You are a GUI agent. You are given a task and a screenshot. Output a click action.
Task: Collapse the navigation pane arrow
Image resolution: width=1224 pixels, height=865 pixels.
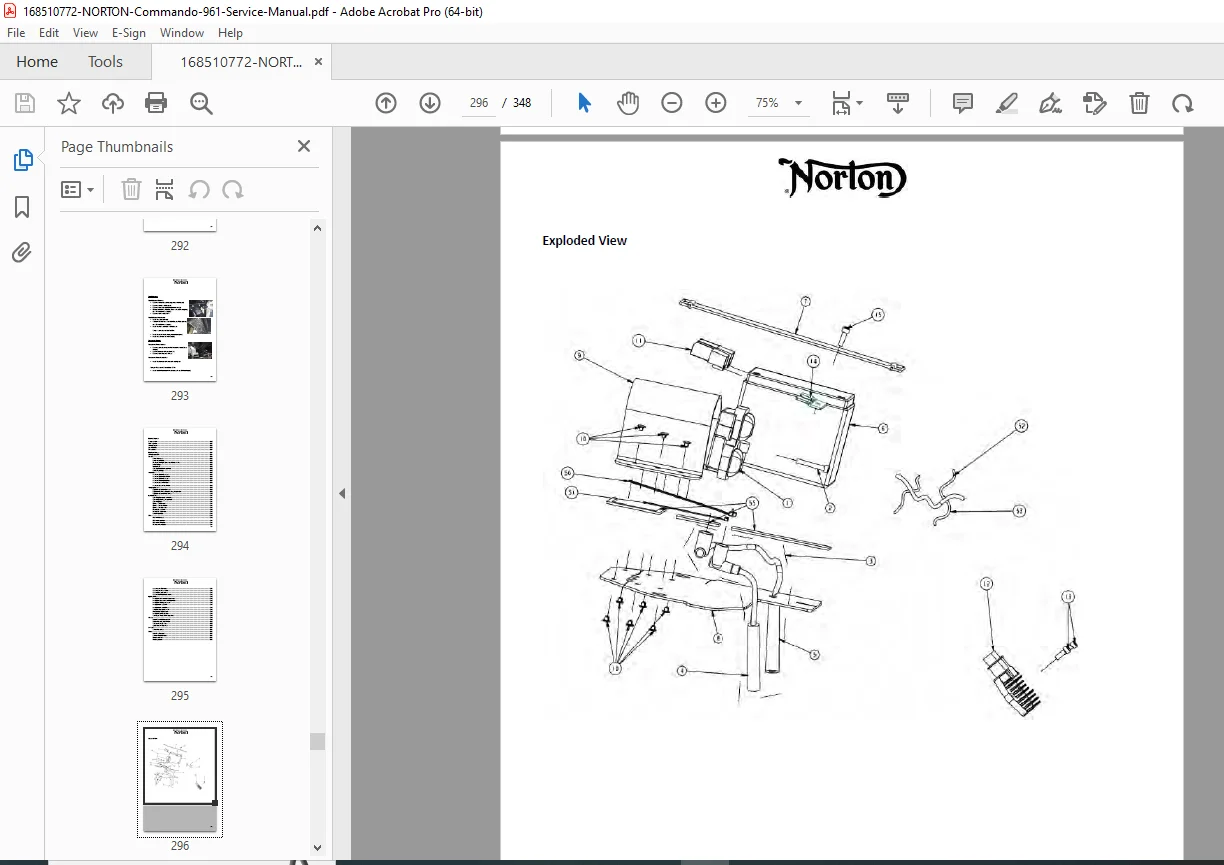342,493
